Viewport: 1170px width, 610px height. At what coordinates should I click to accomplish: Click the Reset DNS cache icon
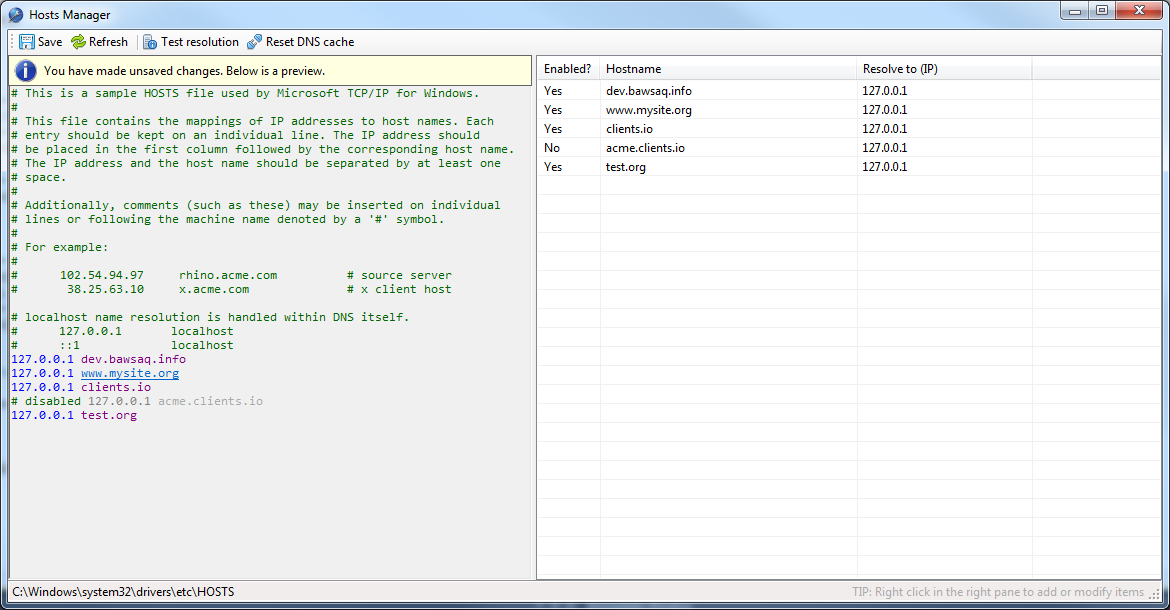pyautogui.click(x=254, y=42)
